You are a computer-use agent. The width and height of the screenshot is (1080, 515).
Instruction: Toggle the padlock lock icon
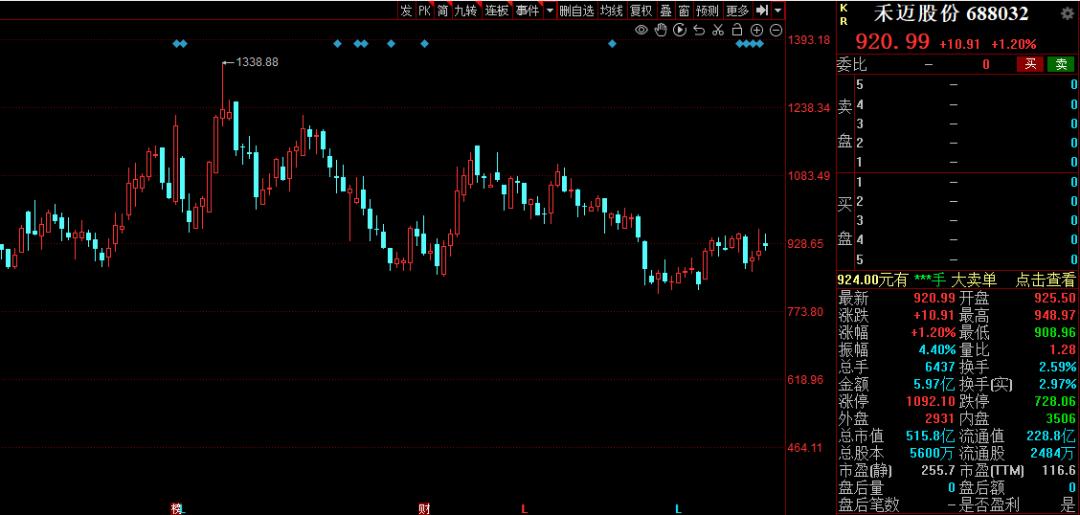click(736, 30)
